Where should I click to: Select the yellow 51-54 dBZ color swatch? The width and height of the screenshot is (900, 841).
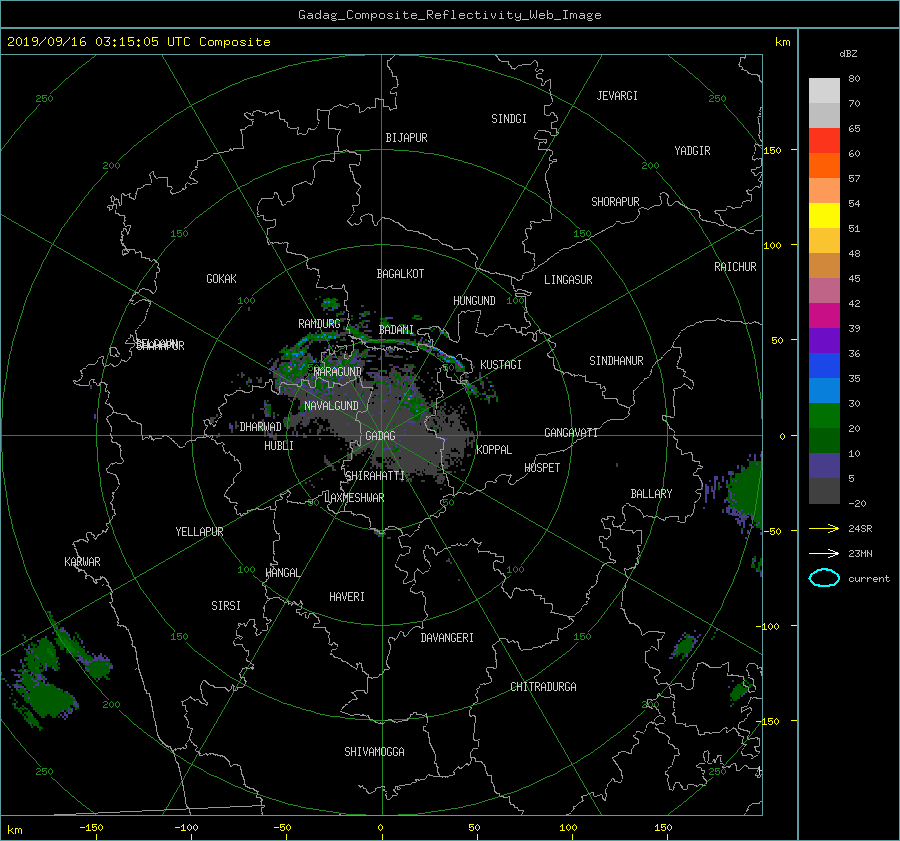824,215
